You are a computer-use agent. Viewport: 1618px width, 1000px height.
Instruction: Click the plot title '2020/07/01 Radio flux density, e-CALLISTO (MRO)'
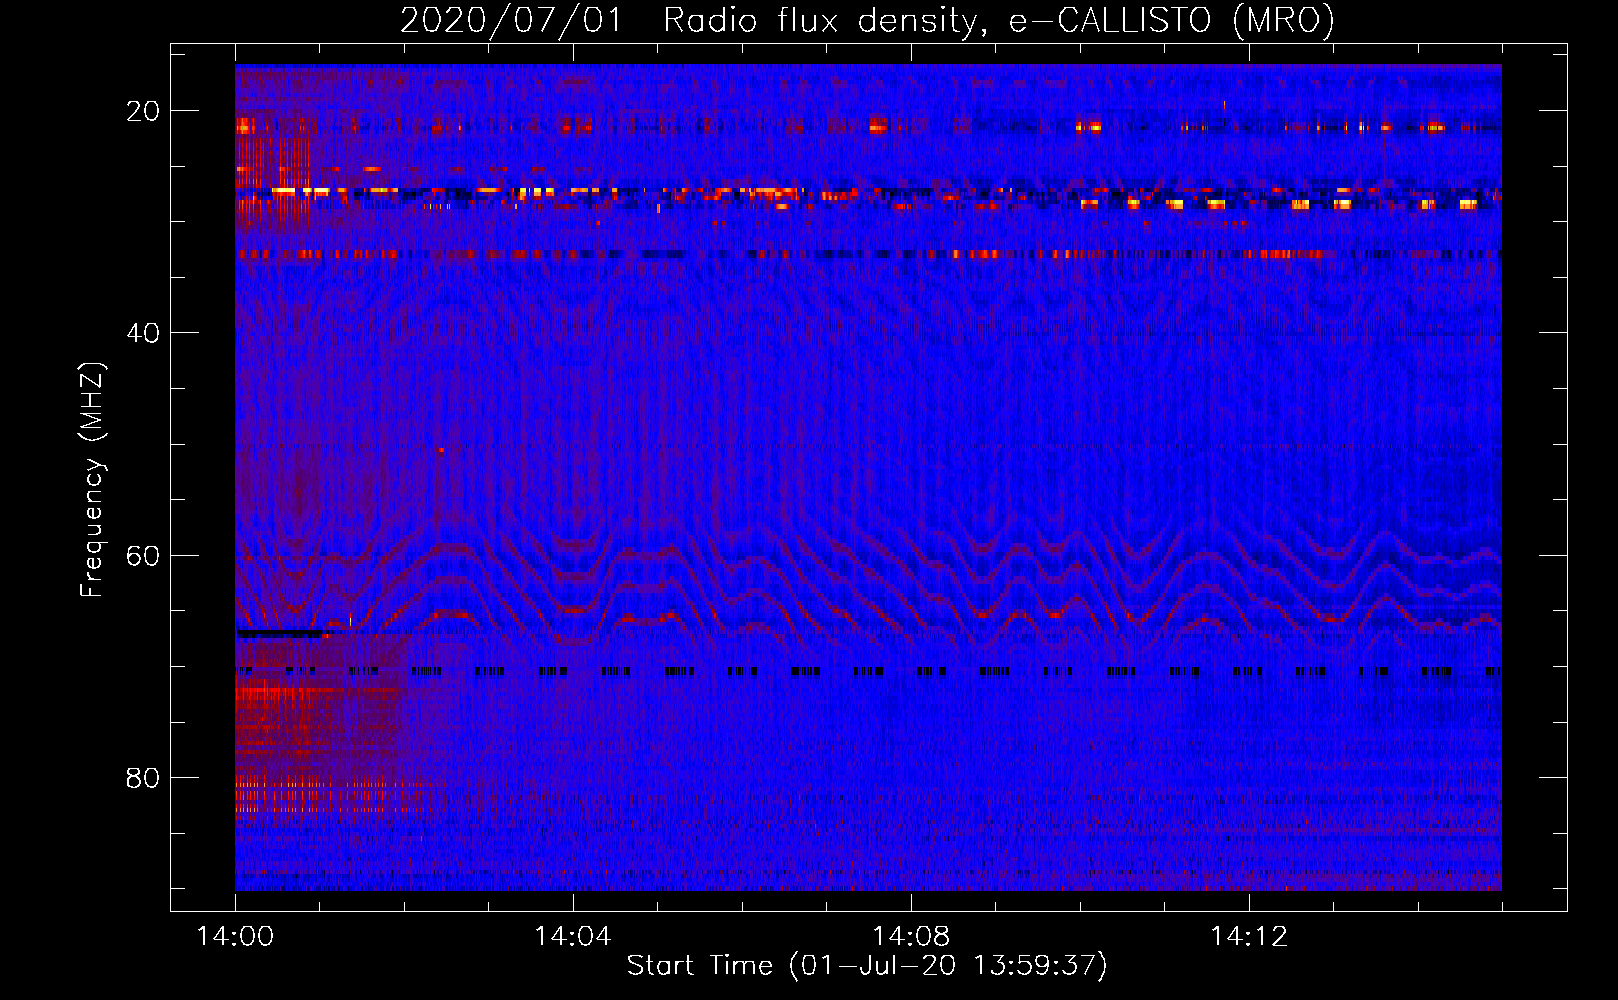(867, 20)
